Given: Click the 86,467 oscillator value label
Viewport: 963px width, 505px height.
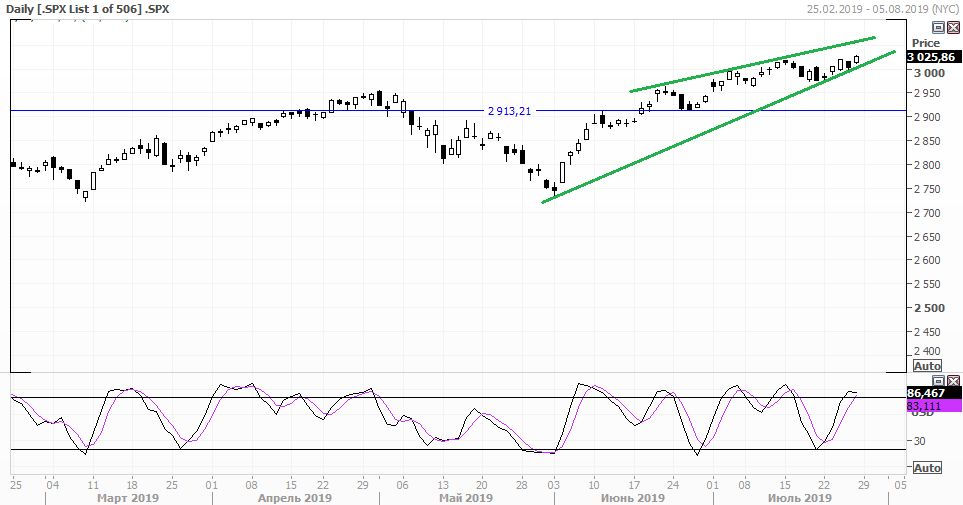Looking at the screenshot, I should point(934,393).
